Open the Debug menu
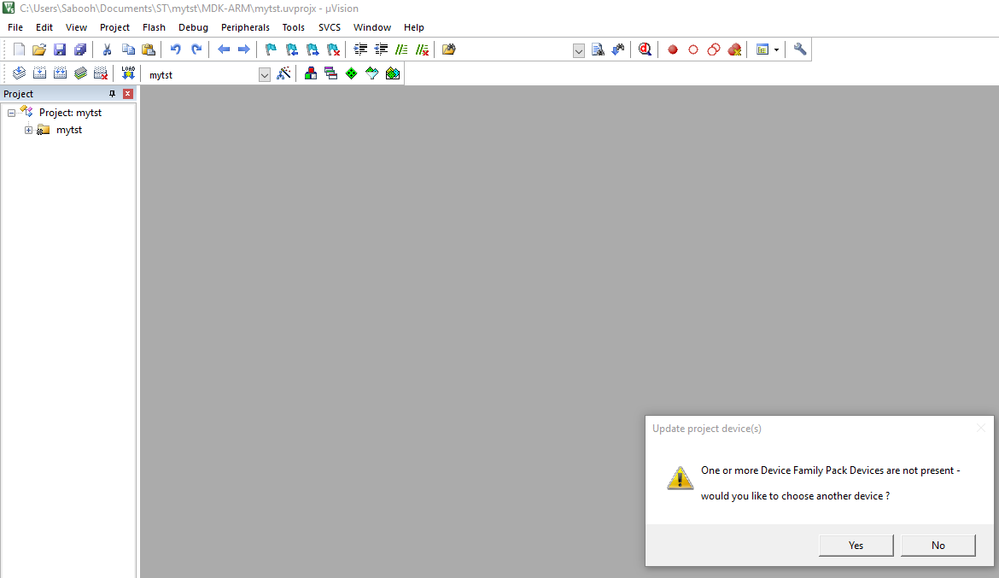The height and width of the screenshot is (578, 999). (x=193, y=27)
